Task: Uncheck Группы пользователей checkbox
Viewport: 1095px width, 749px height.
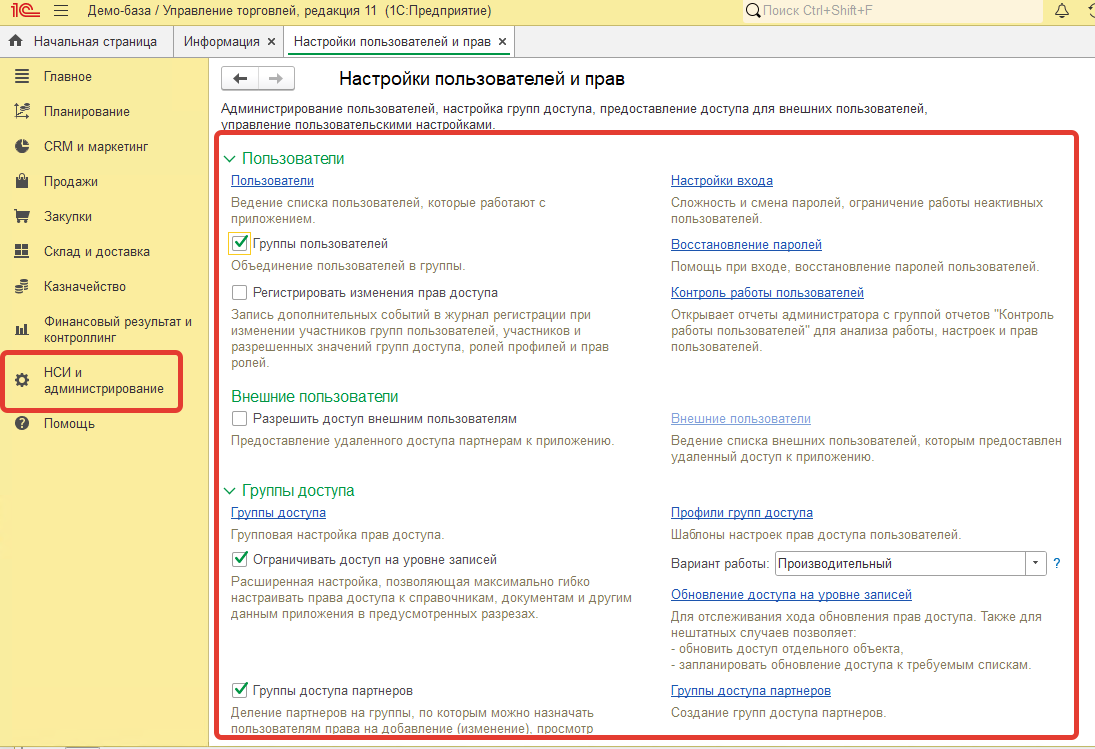Action: coord(240,243)
